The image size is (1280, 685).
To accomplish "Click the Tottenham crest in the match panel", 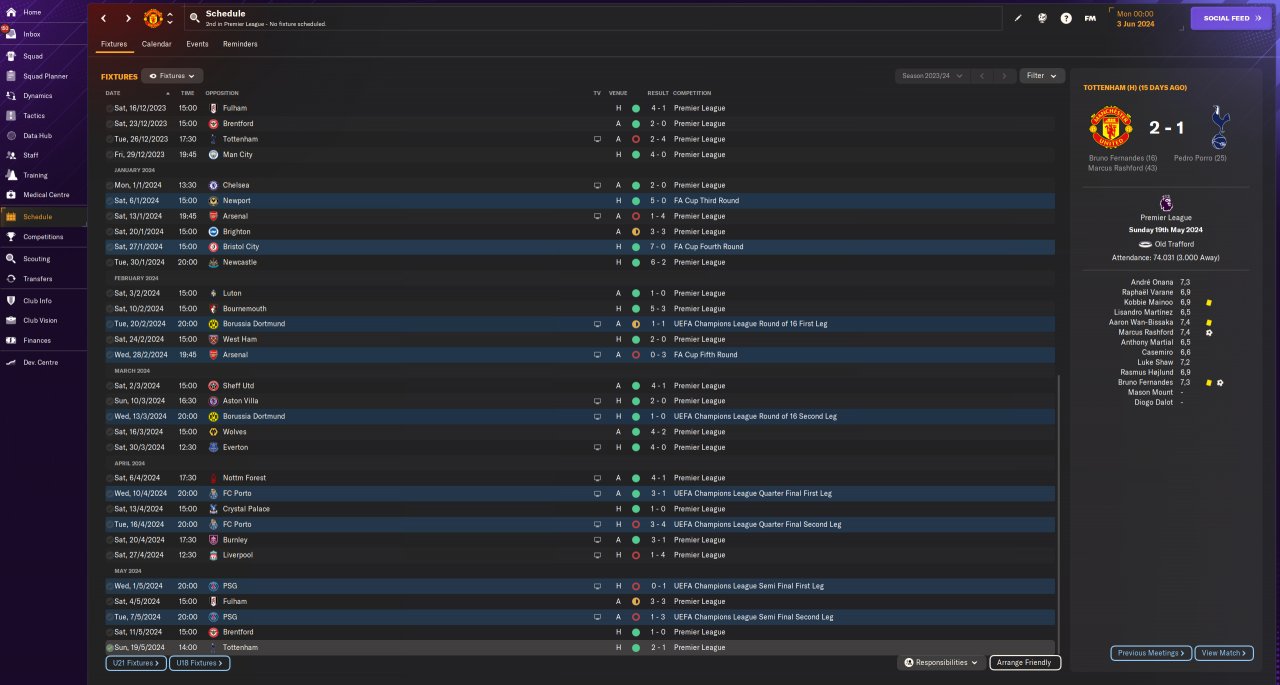I will 1219,128.
